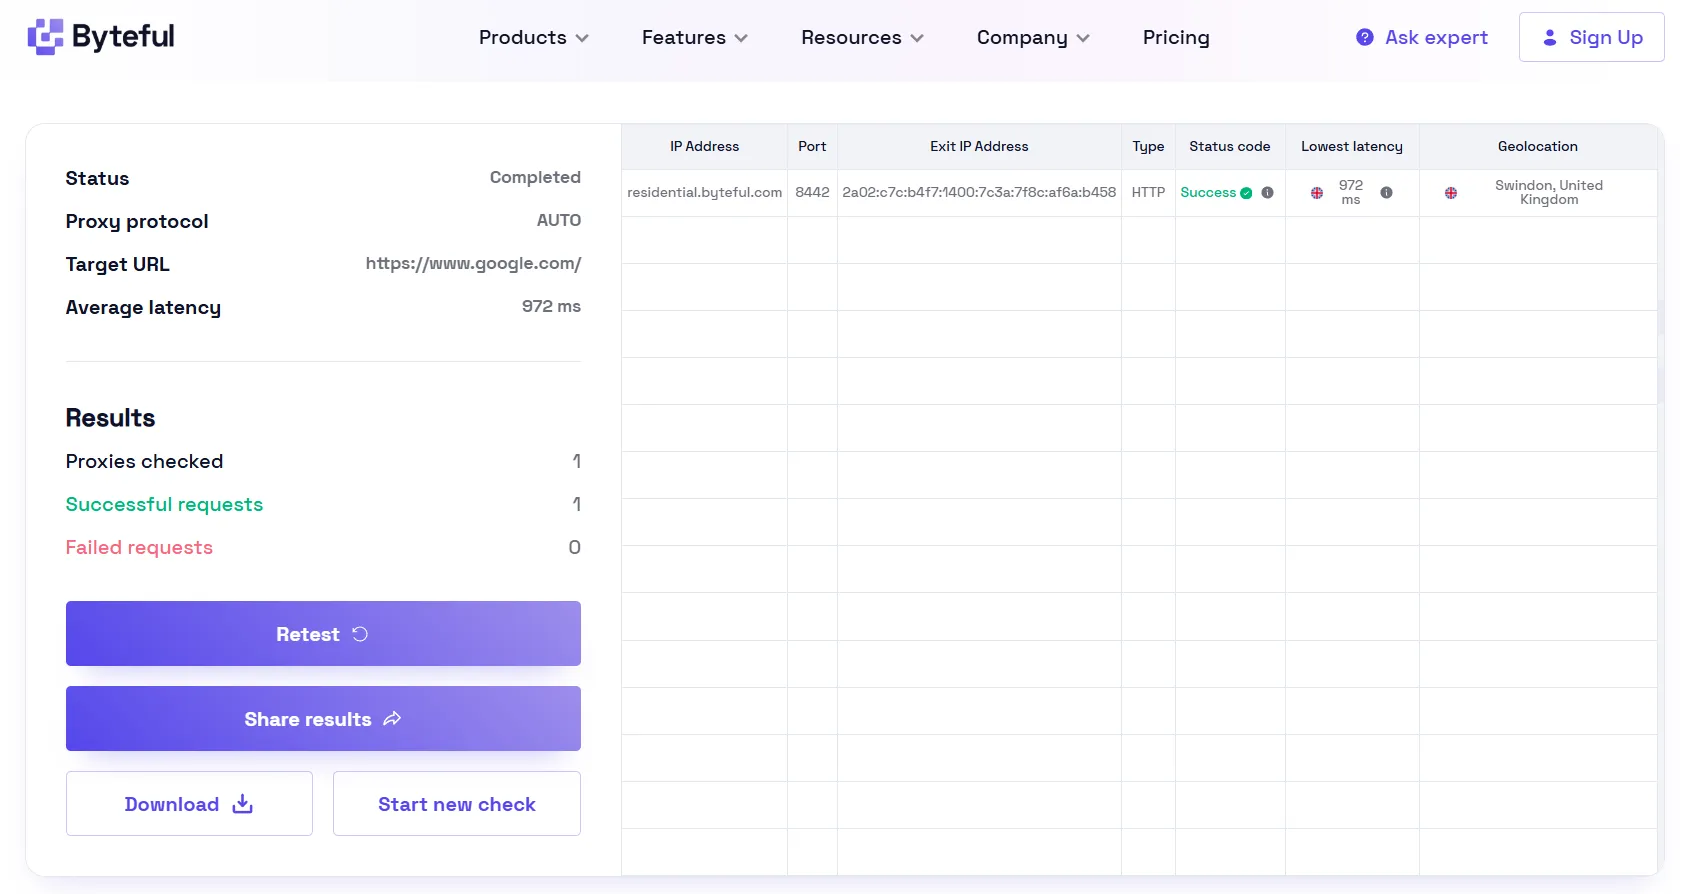
Task: Click the Geolocation column header
Action: pyautogui.click(x=1537, y=146)
